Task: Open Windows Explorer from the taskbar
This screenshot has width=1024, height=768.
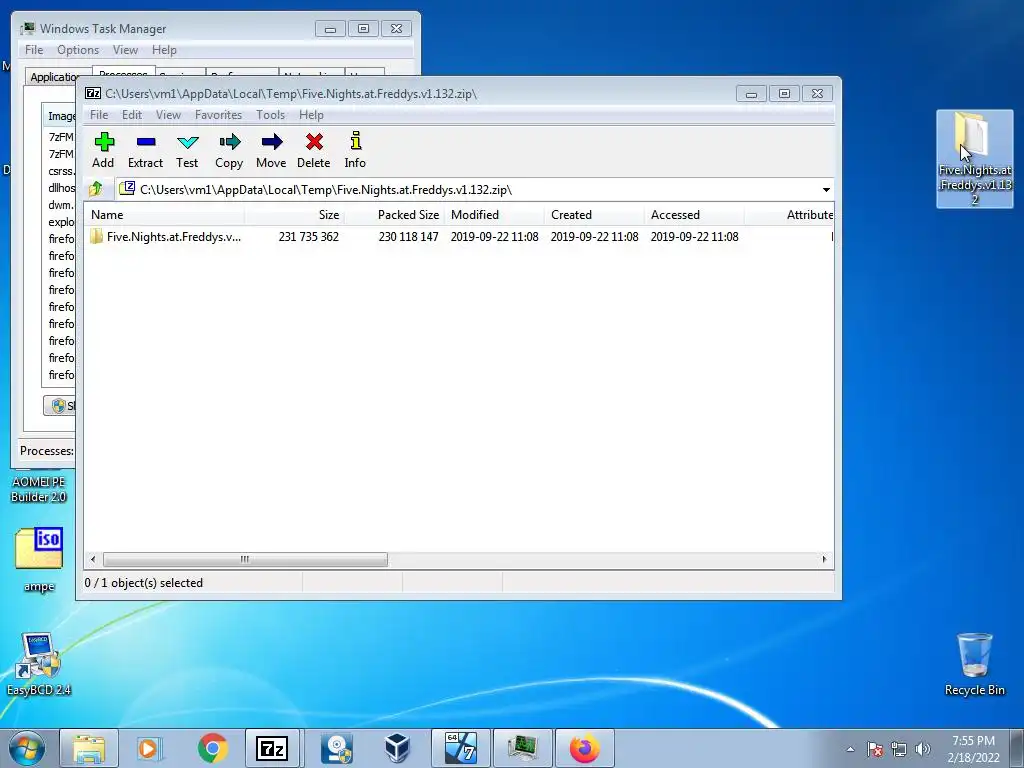Action: [x=89, y=748]
